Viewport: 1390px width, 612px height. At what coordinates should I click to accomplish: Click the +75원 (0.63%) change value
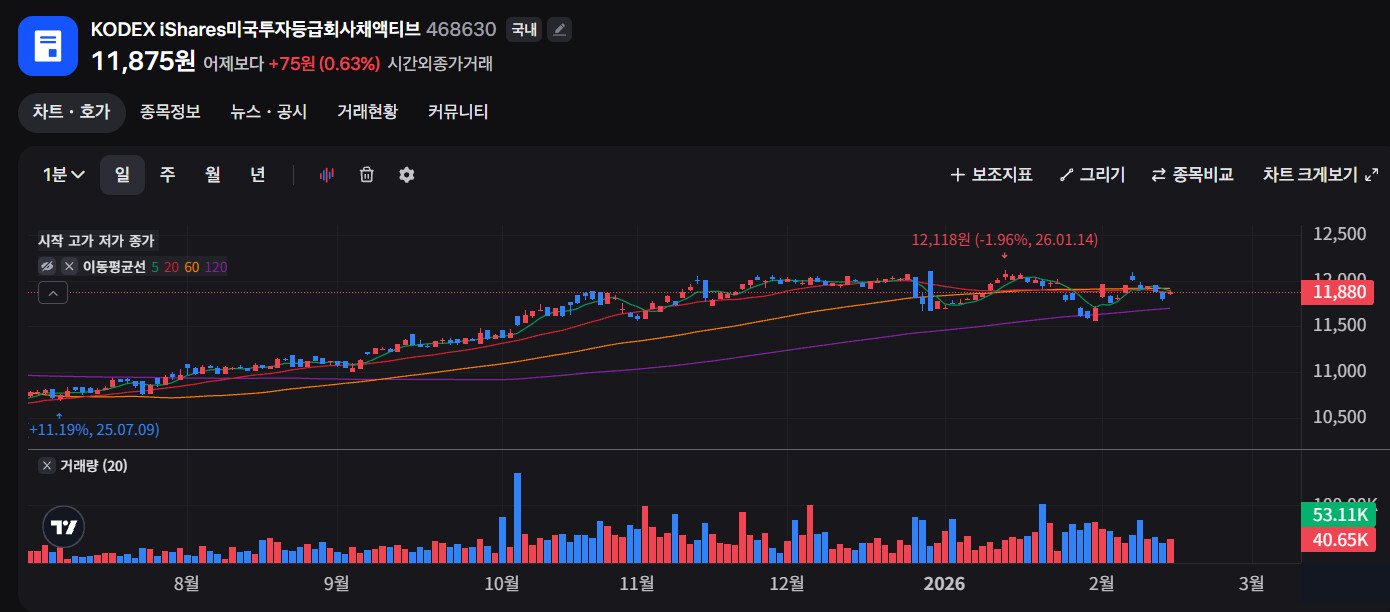pyautogui.click(x=324, y=64)
